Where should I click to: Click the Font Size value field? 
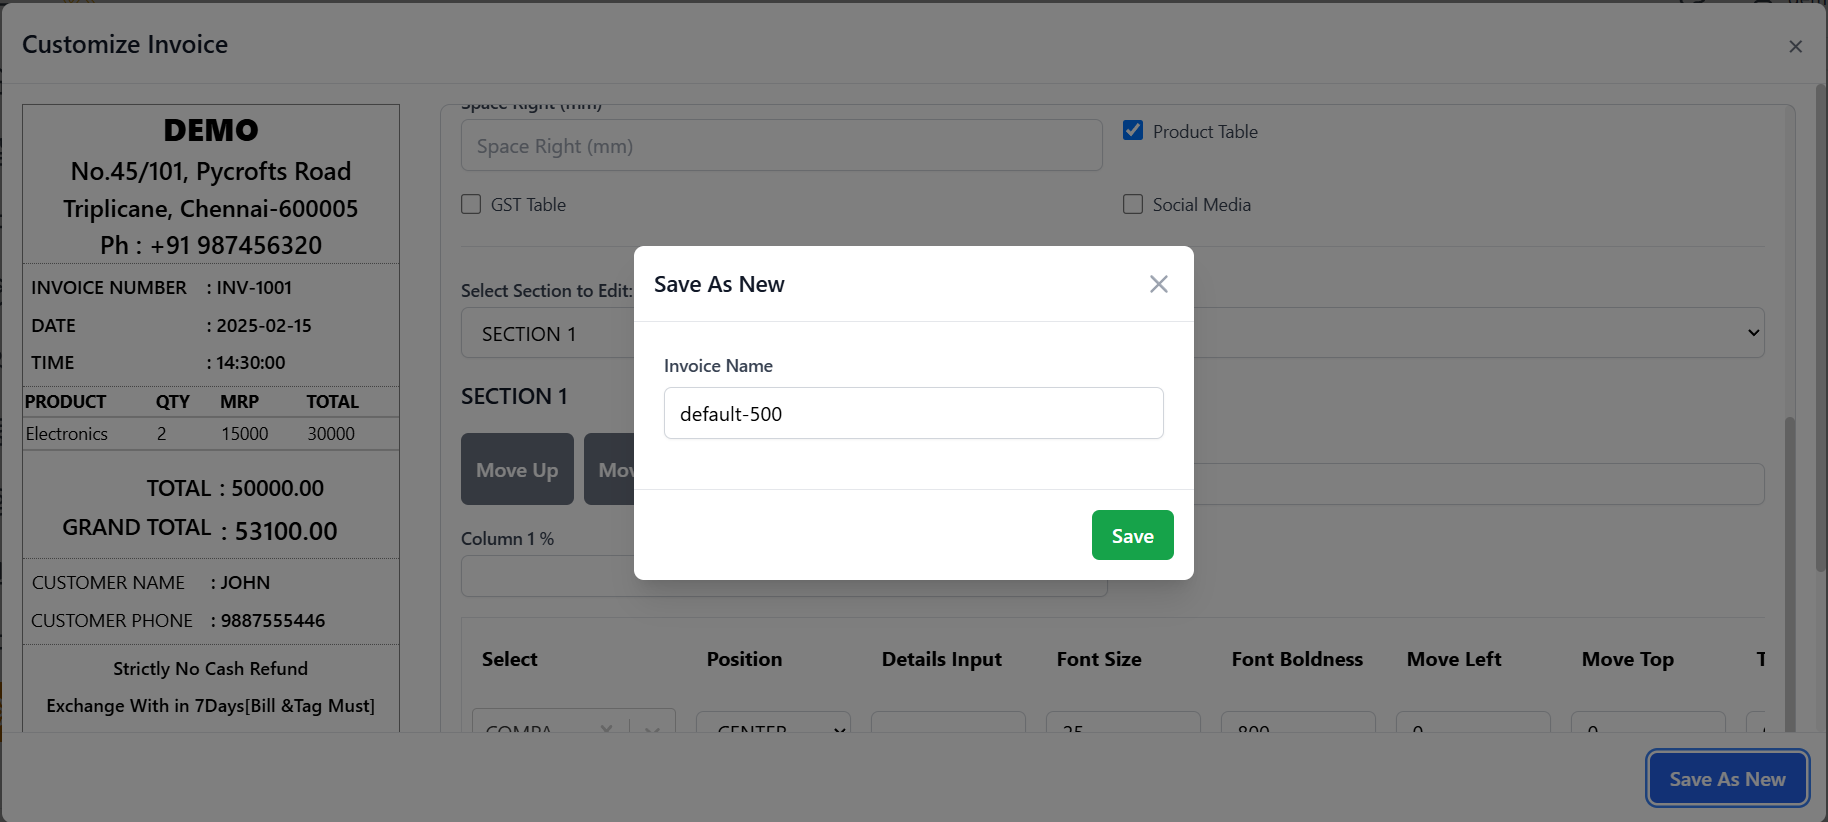(1123, 722)
